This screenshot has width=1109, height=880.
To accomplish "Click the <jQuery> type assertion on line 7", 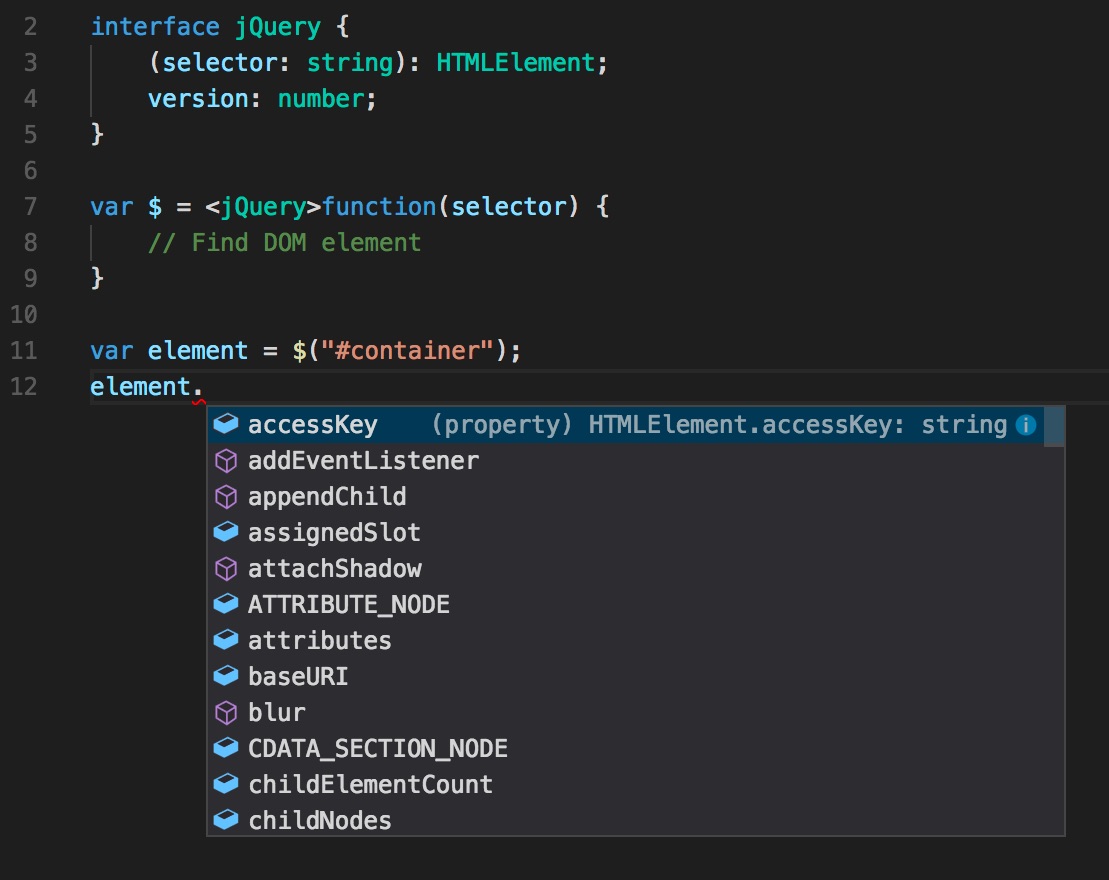I will click(x=263, y=207).
